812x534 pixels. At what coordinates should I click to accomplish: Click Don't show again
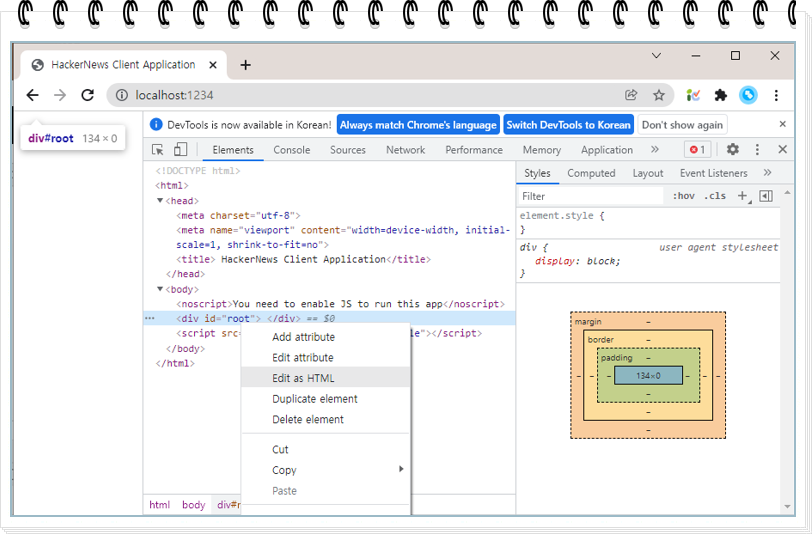pos(682,125)
